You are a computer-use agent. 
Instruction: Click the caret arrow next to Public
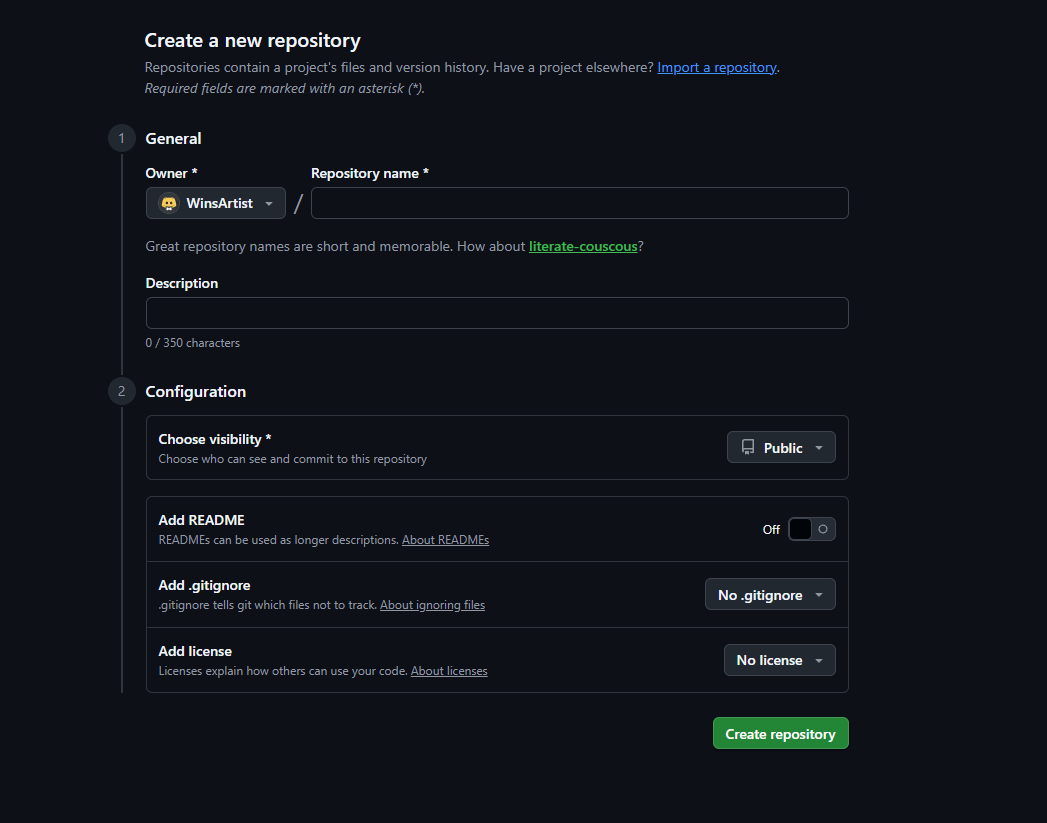coord(819,448)
